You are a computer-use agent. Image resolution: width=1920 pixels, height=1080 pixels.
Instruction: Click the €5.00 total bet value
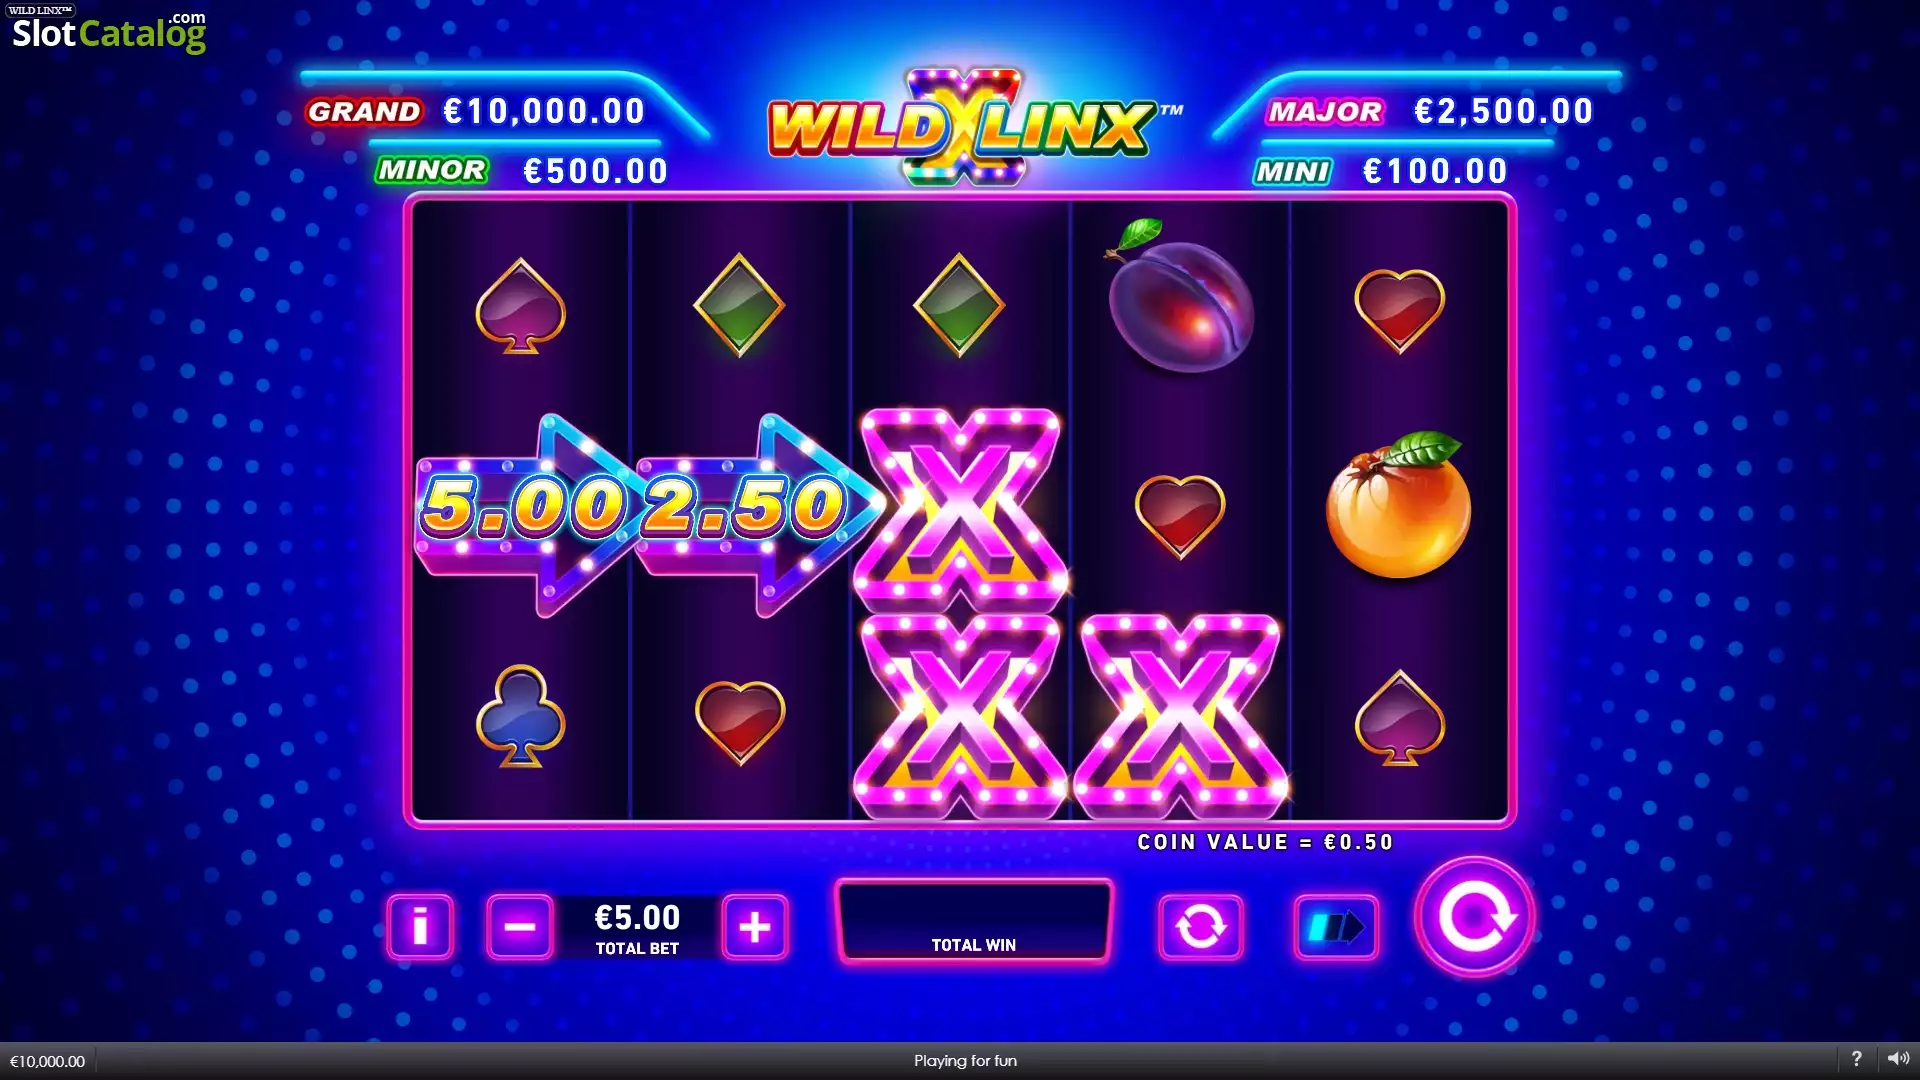[x=638, y=917]
